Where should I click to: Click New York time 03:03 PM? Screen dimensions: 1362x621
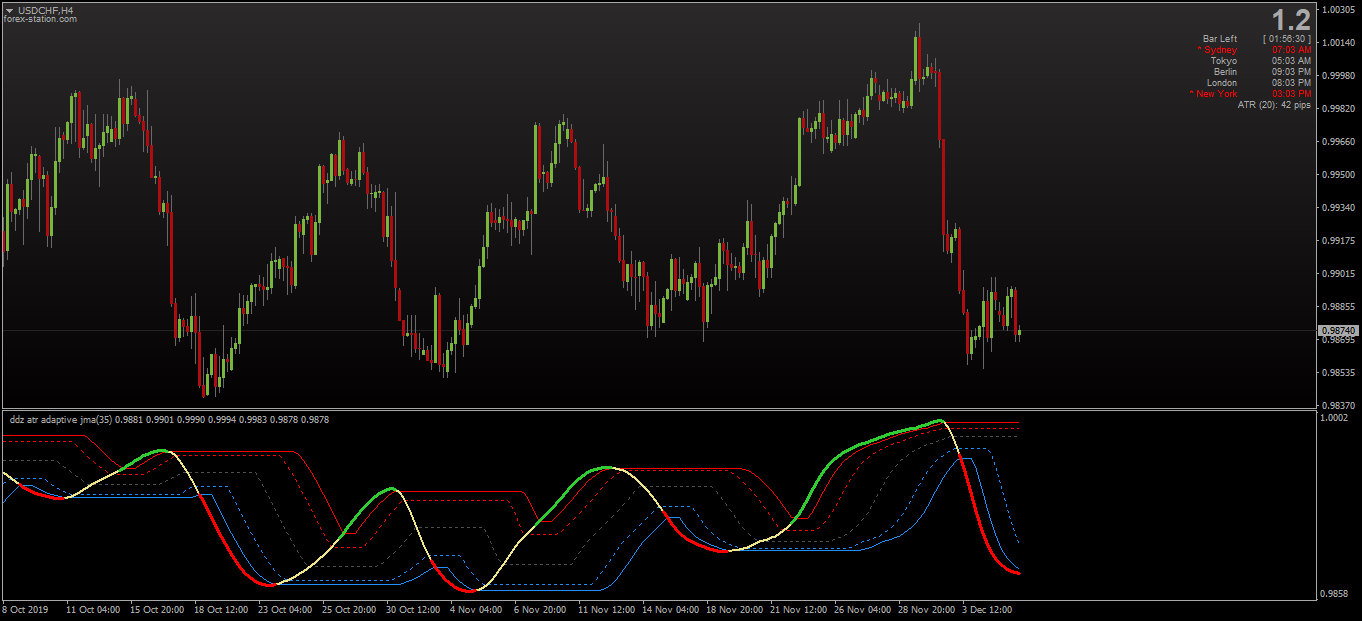tap(1291, 94)
